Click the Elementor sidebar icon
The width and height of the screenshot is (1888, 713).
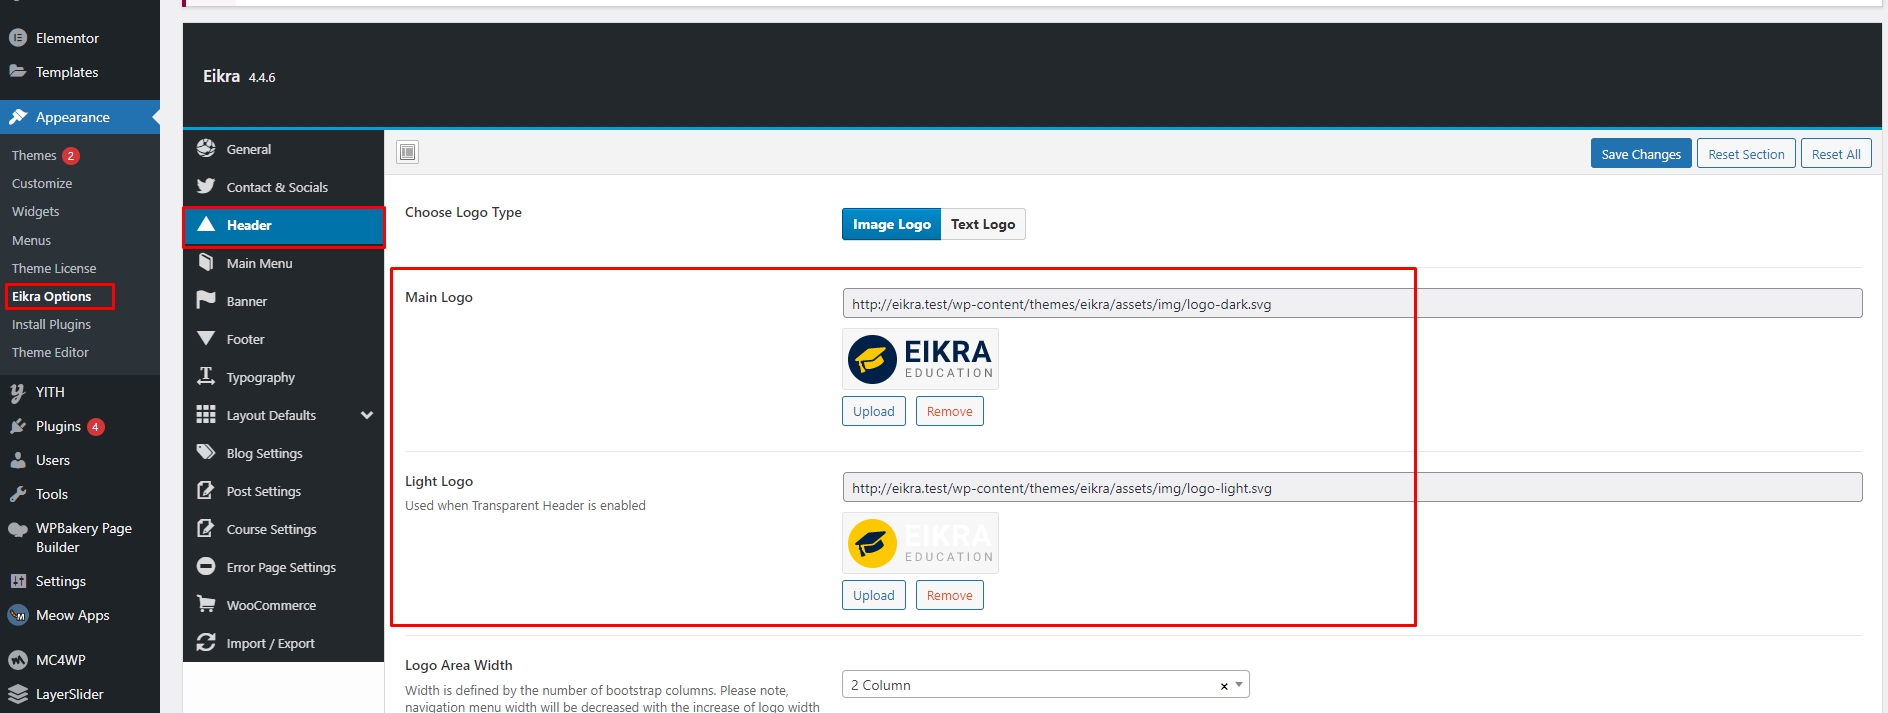[x=18, y=38]
